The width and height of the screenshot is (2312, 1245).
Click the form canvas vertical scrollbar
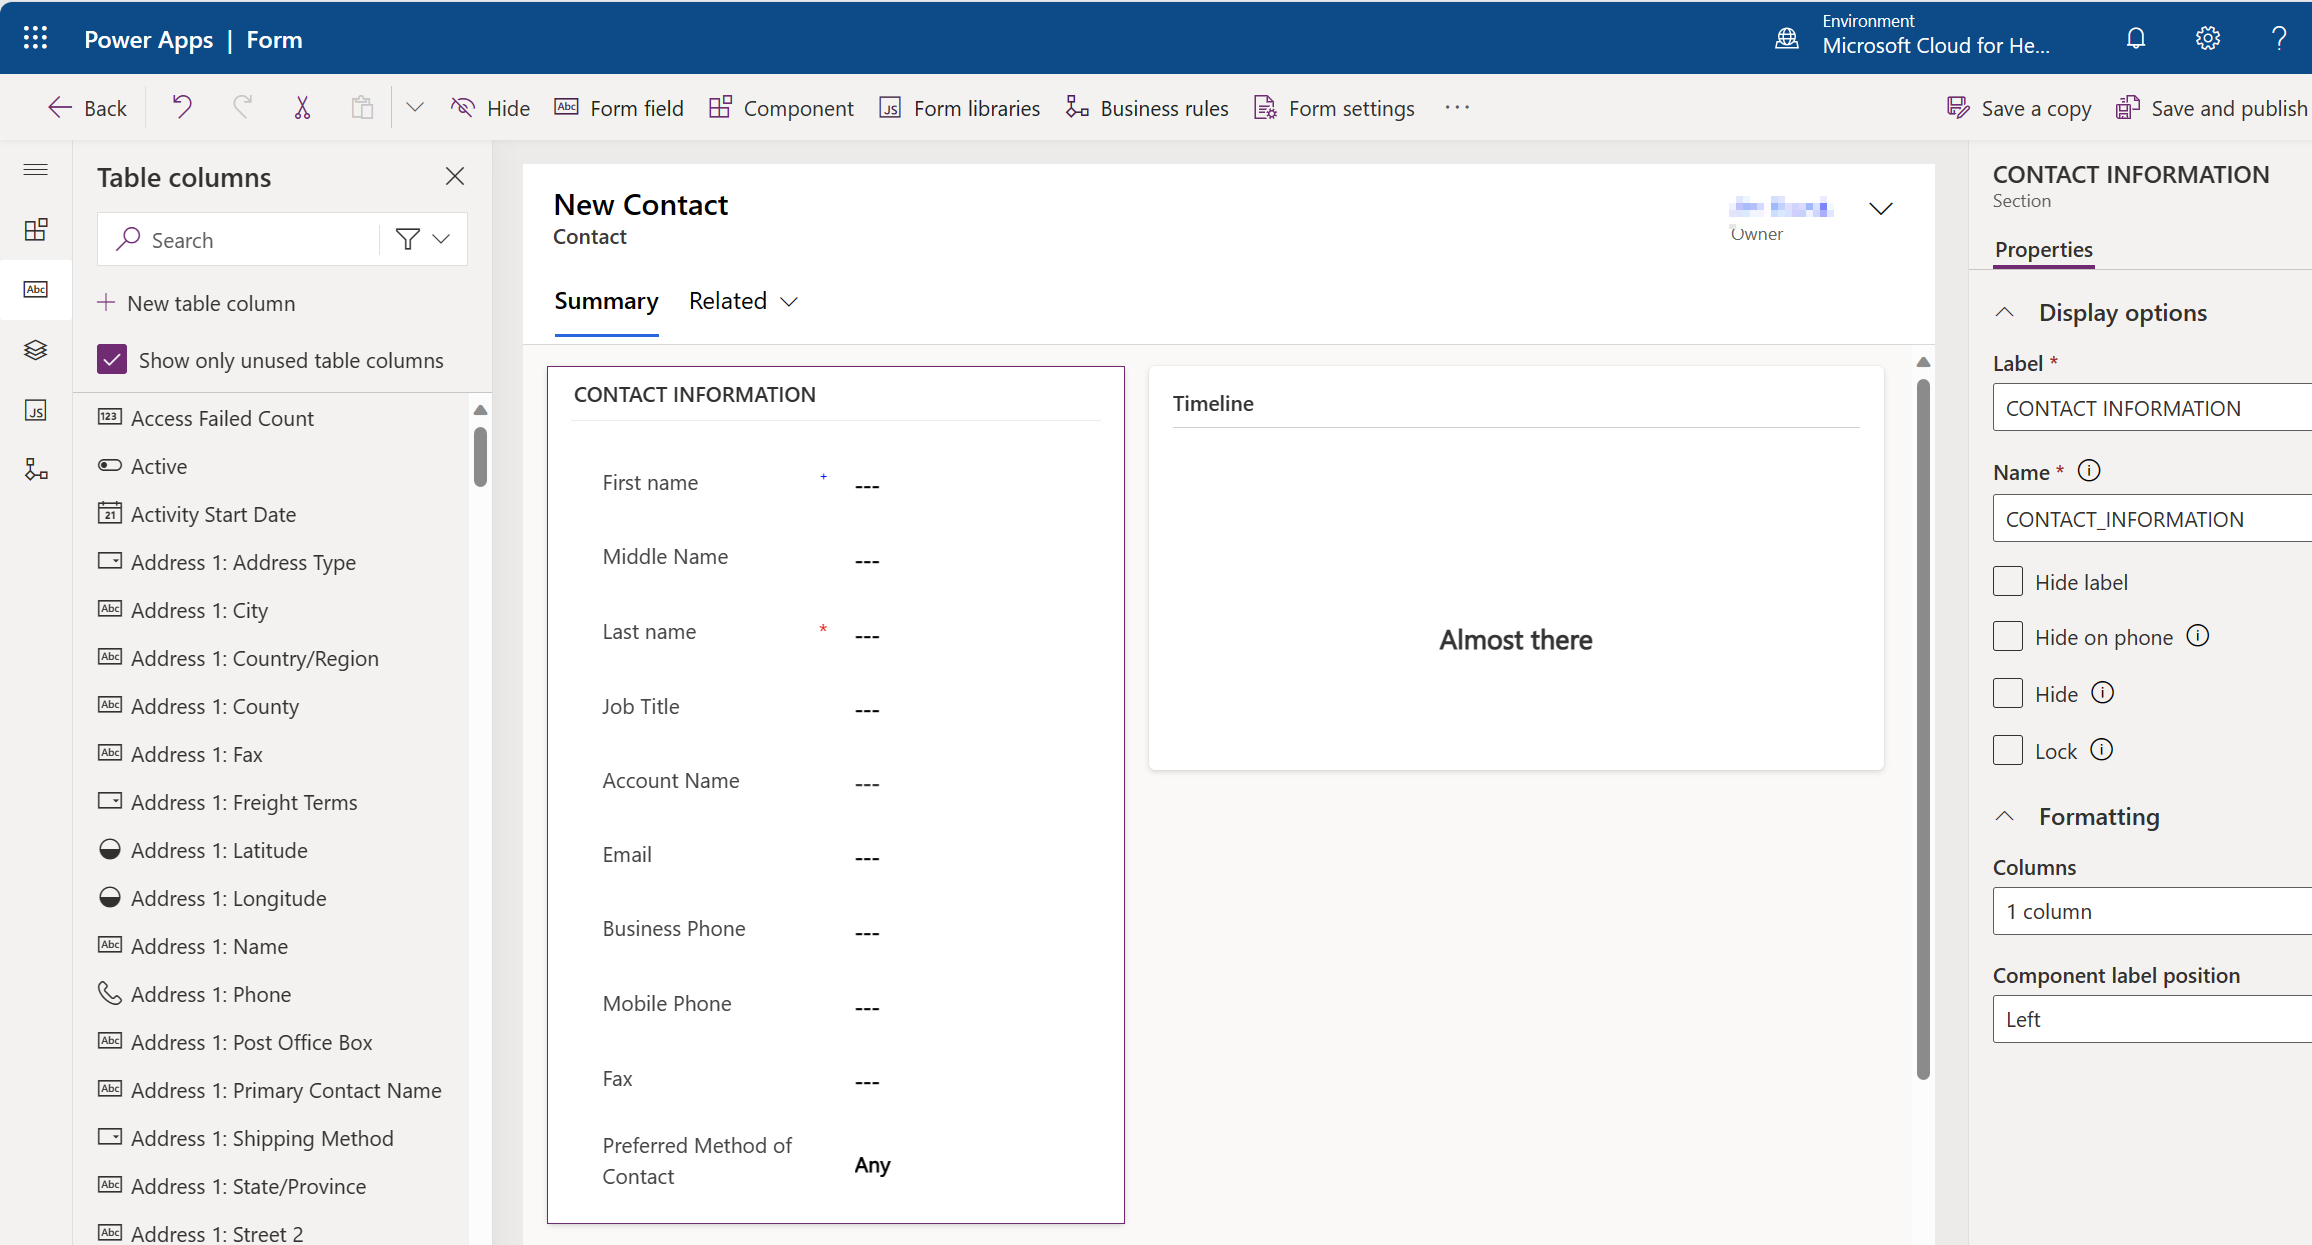(x=1923, y=729)
